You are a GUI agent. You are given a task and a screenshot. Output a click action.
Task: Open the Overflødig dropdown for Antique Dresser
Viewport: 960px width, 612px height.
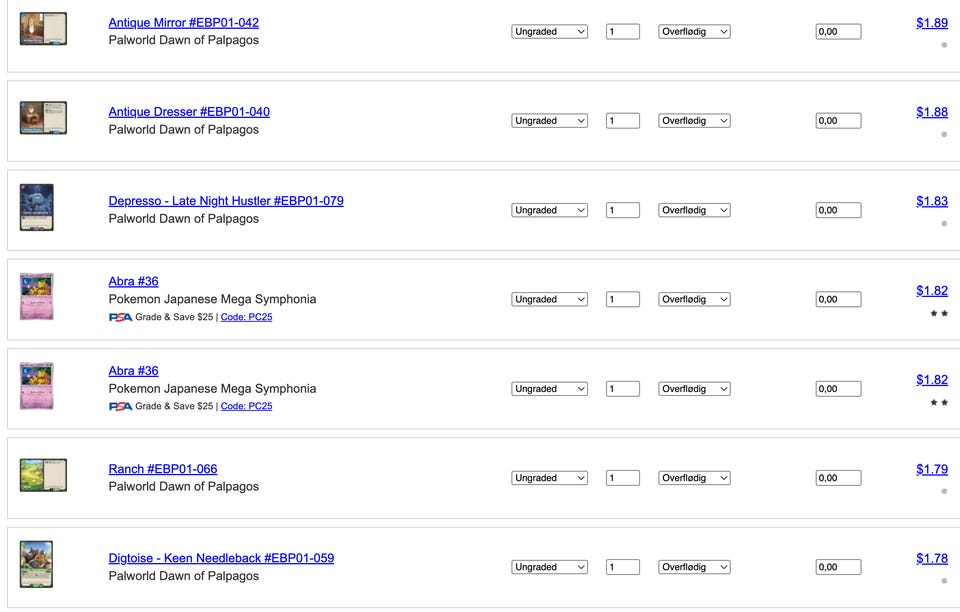pos(694,121)
